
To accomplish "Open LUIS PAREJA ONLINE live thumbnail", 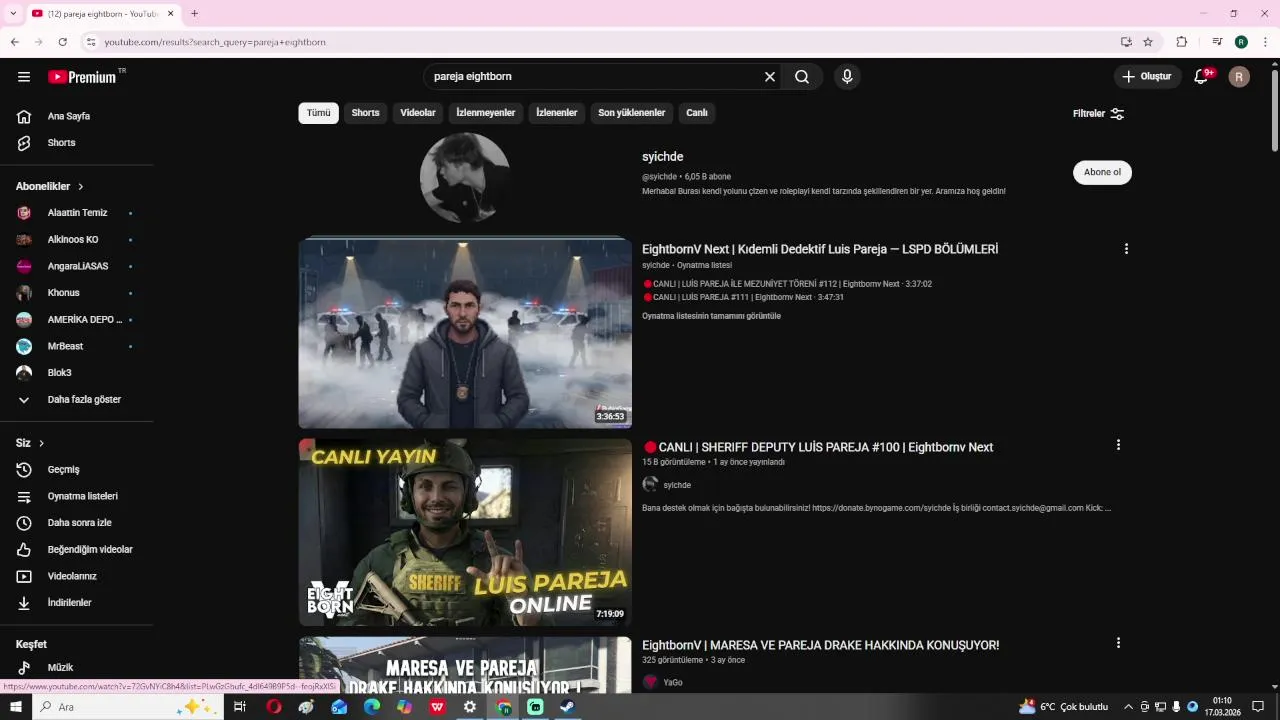I will click(465, 532).
